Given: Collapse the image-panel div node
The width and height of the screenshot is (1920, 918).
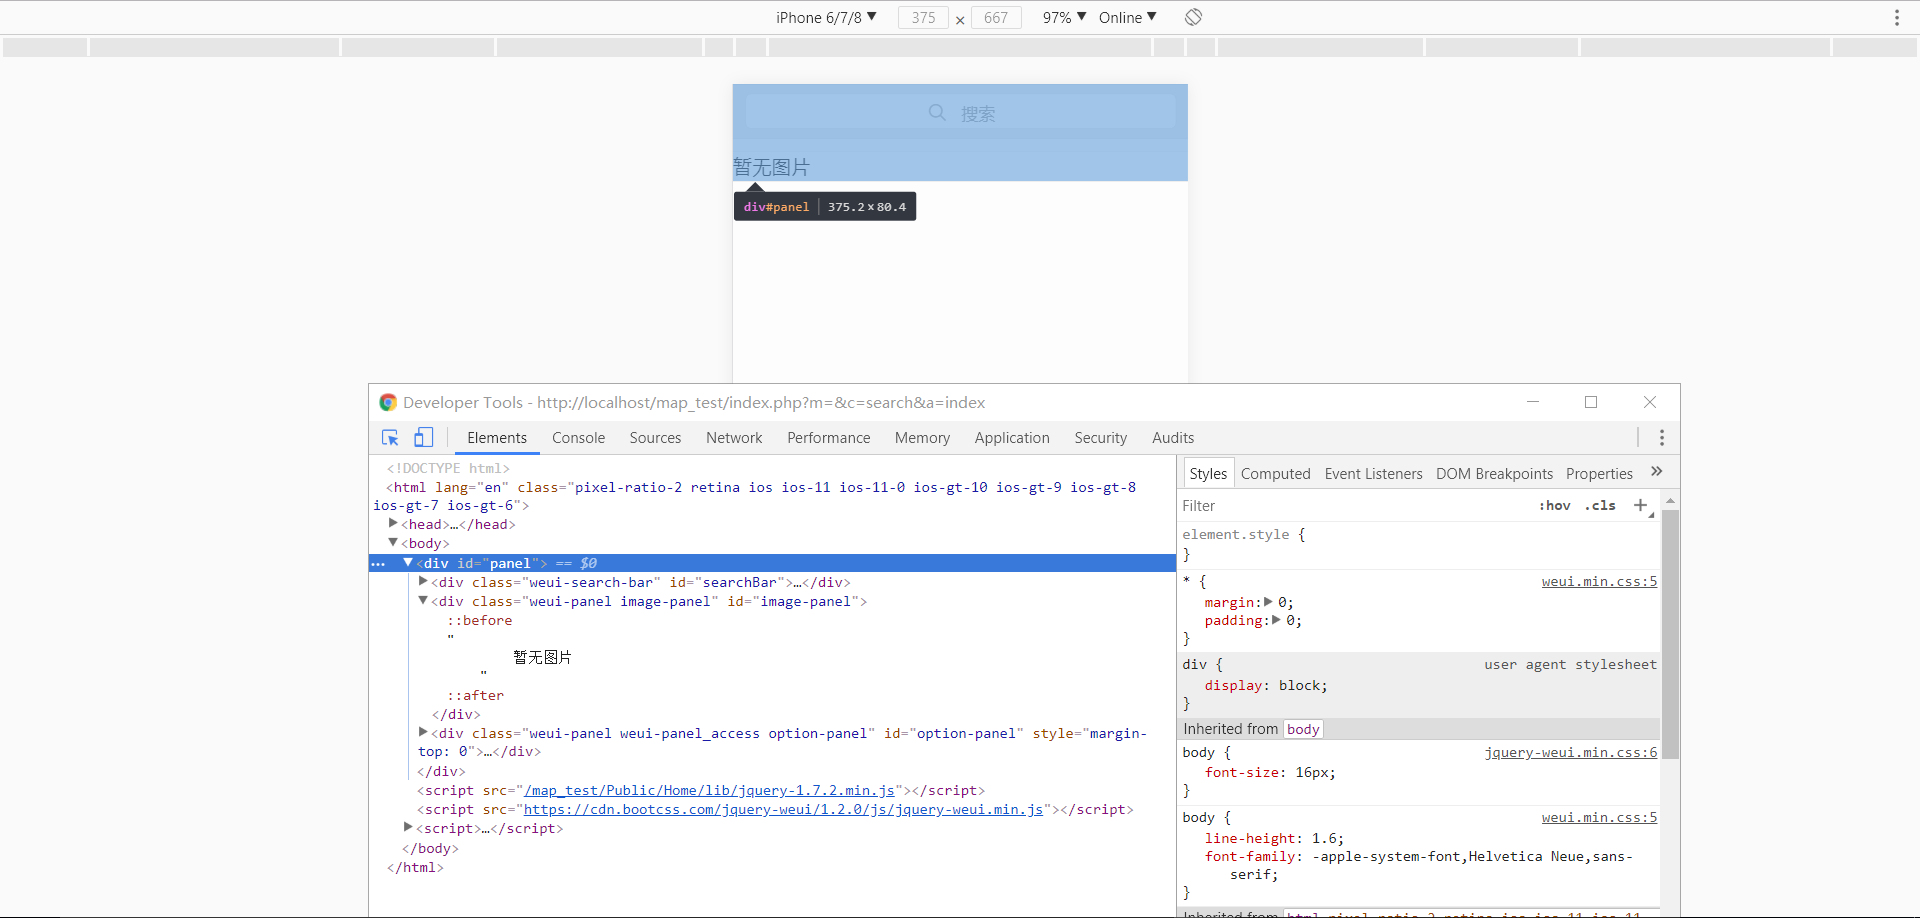Looking at the screenshot, I should (423, 600).
